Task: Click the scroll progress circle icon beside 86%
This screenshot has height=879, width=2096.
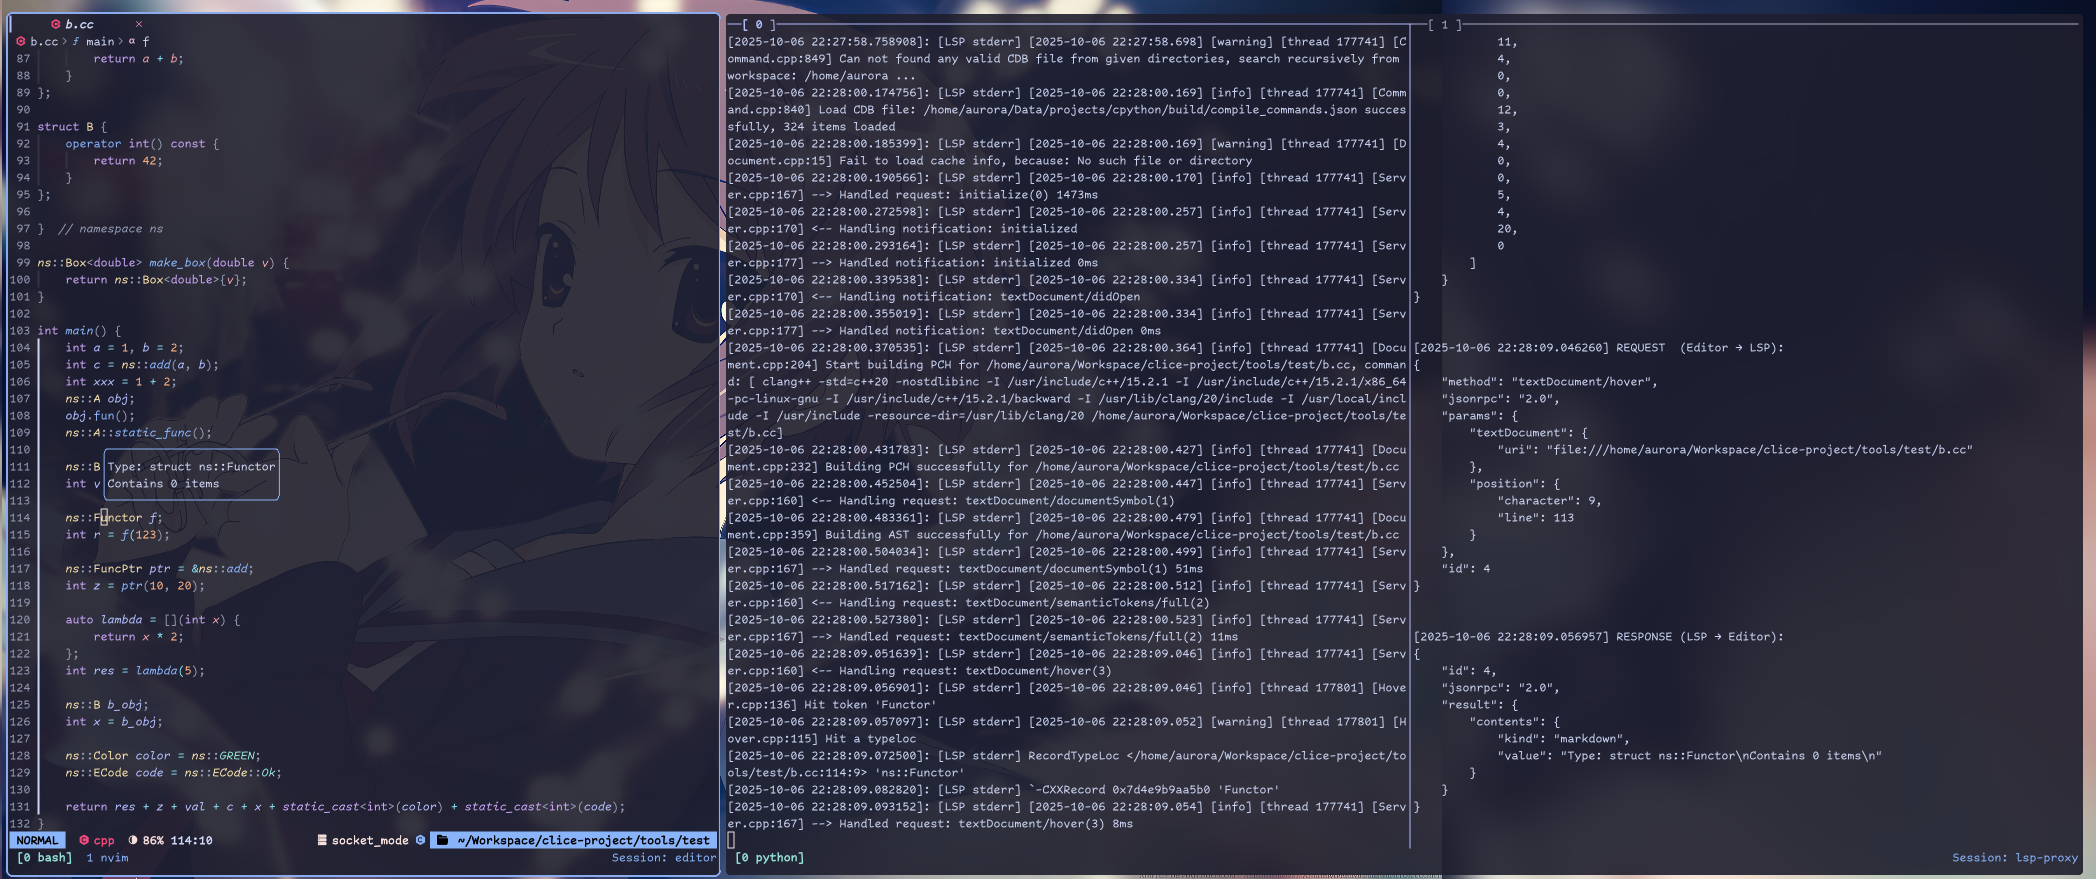Action: [x=133, y=841]
